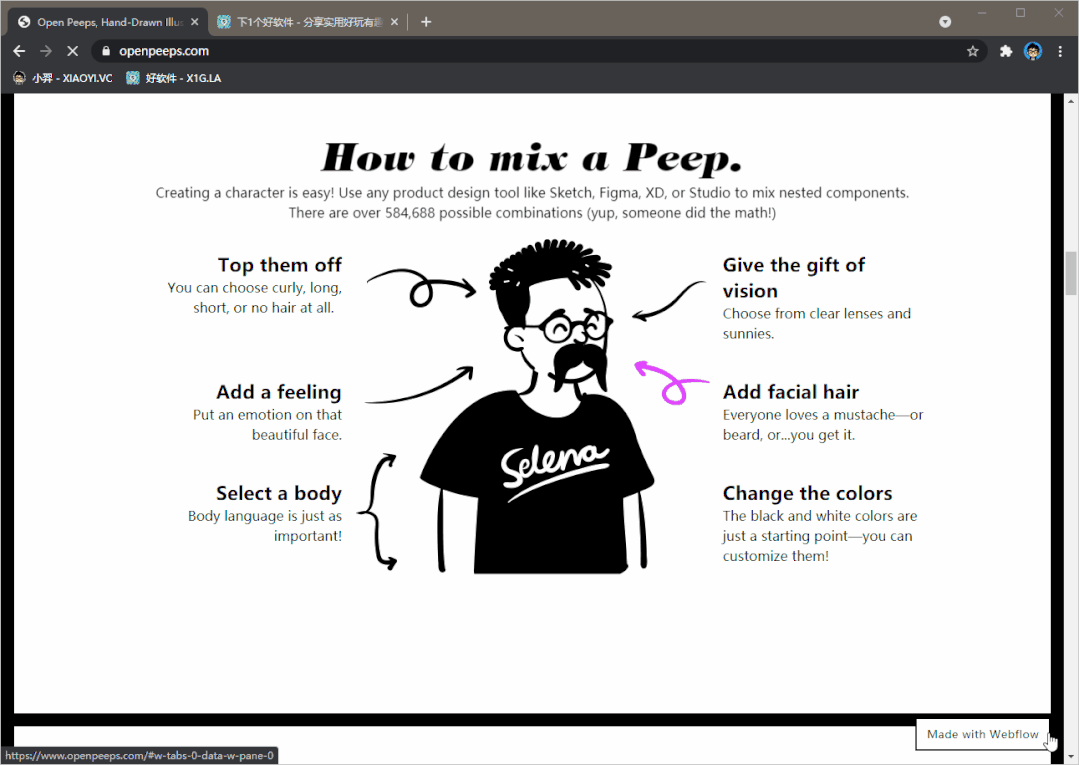Close the Open Peeps tab
The width and height of the screenshot is (1079, 765).
point(194,22)
